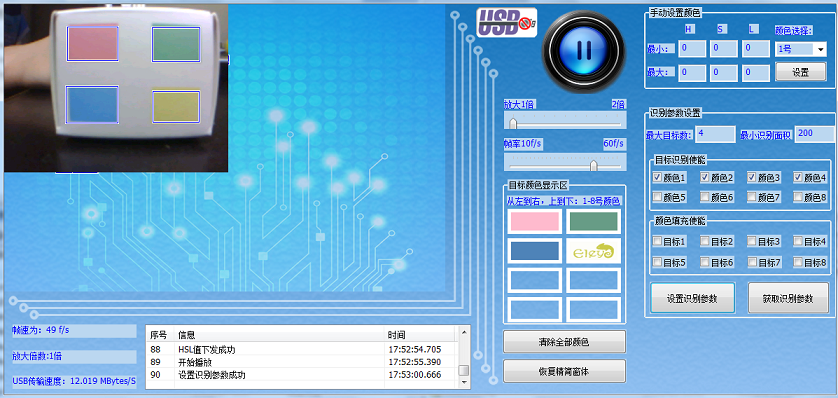Click the 设置识别参数 button
Screen dimensions: 838x398
pos(692,298)
